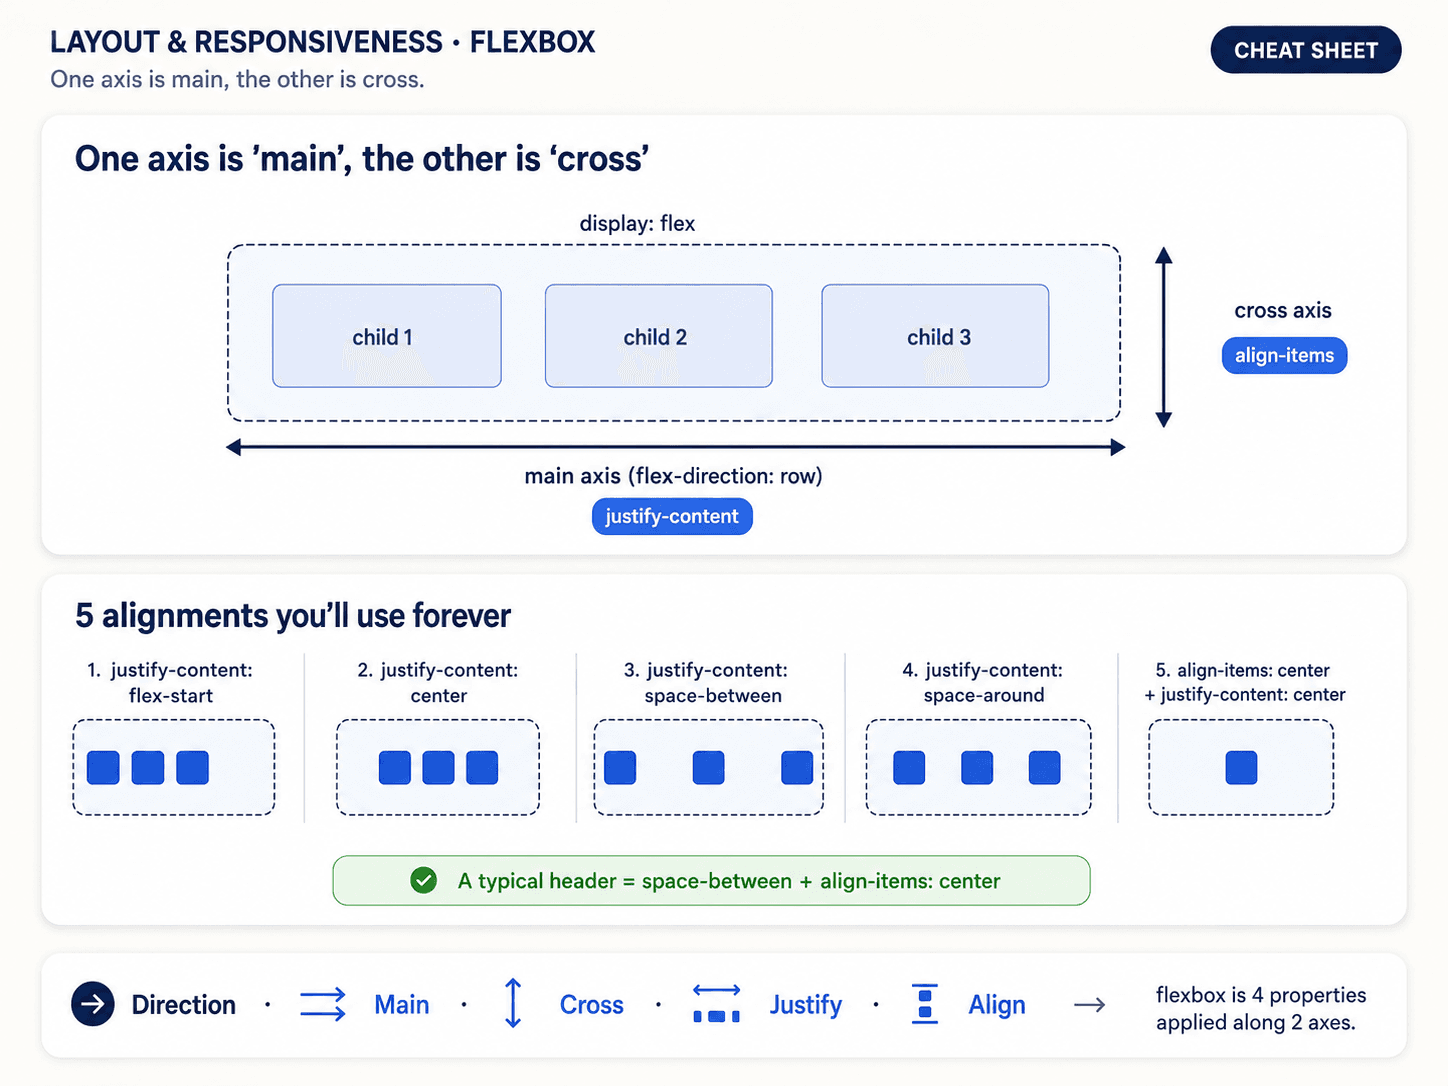
Task: Click the align-items center example thumbnail
Action: (1241, 767)
